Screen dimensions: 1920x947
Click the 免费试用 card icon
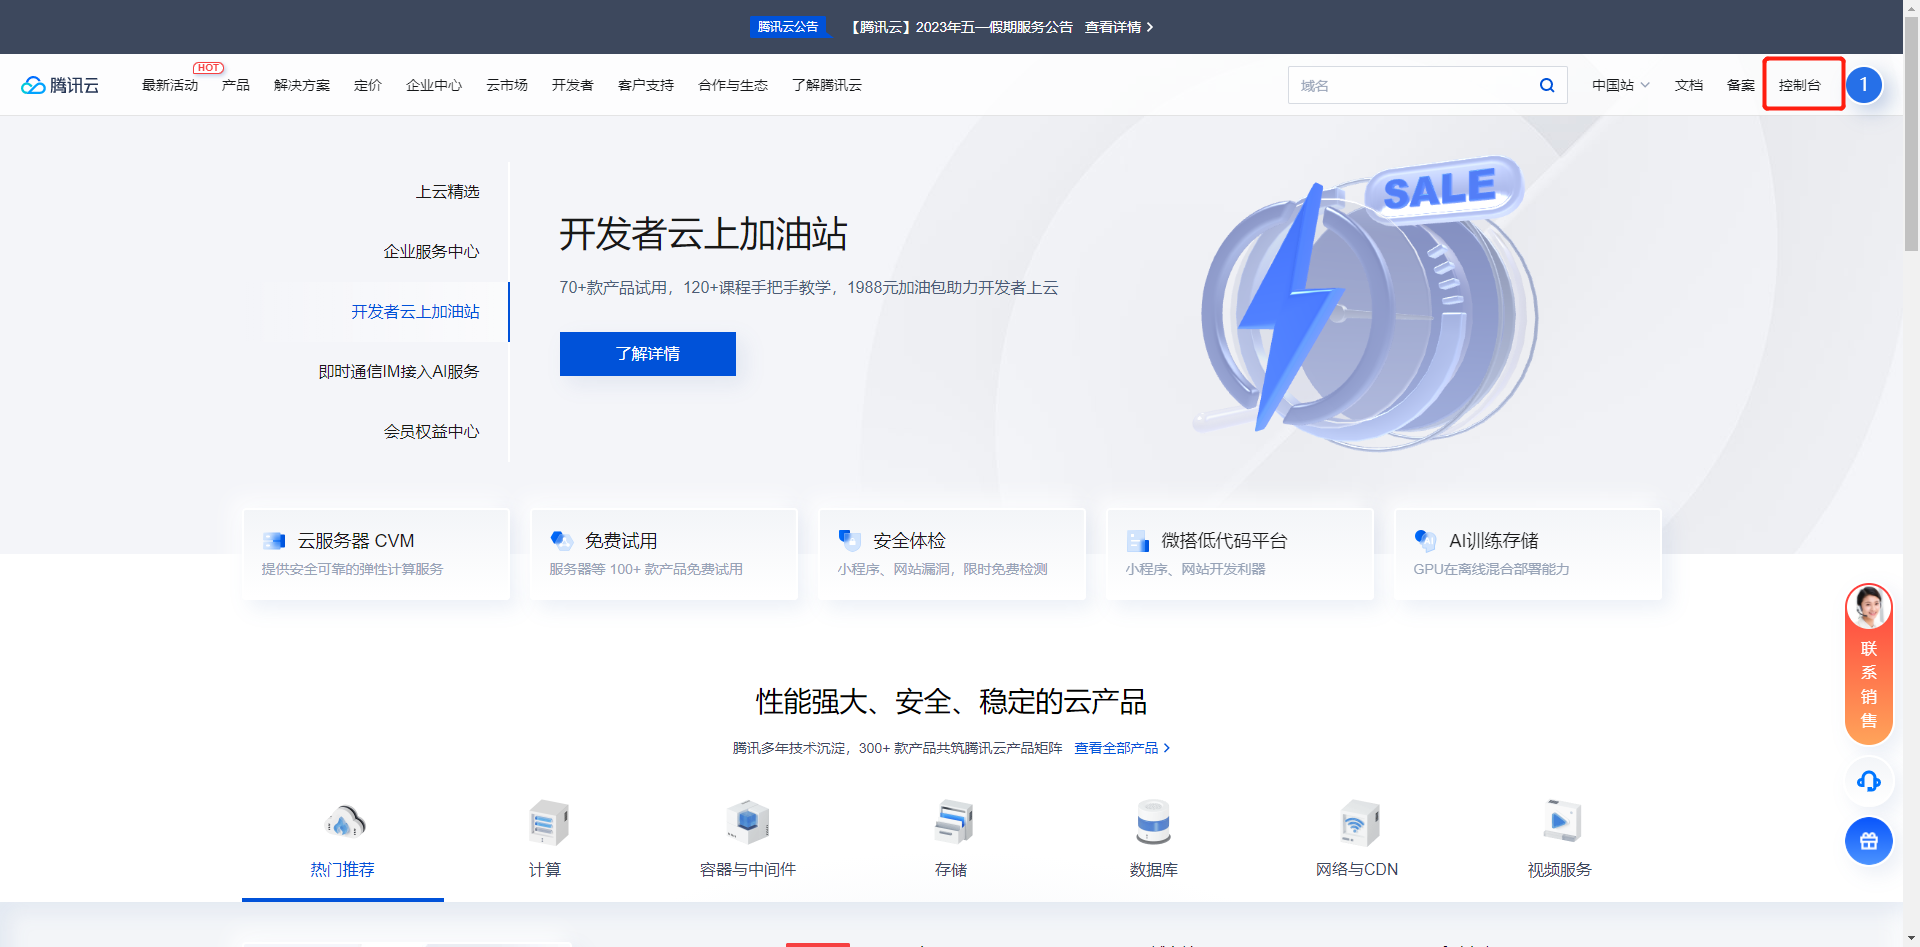[562, 541]
